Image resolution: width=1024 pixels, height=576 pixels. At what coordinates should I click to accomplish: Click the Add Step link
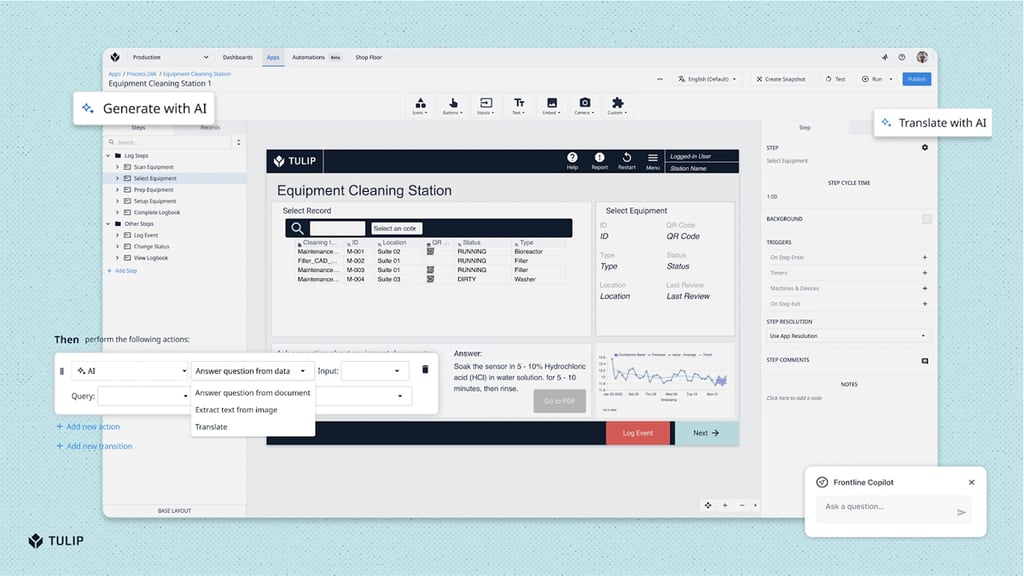(x=125, y=271)
